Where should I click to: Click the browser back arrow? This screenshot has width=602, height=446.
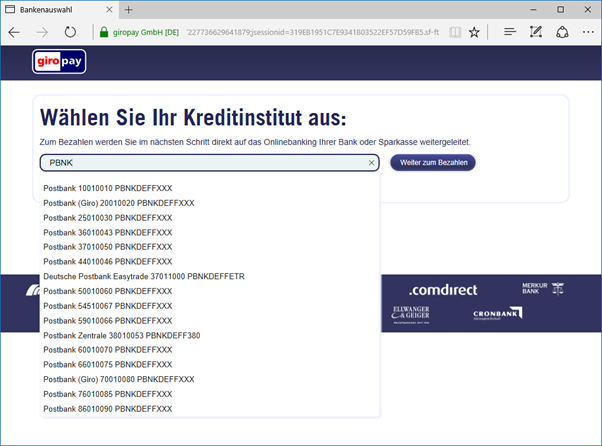coord(14,32)
